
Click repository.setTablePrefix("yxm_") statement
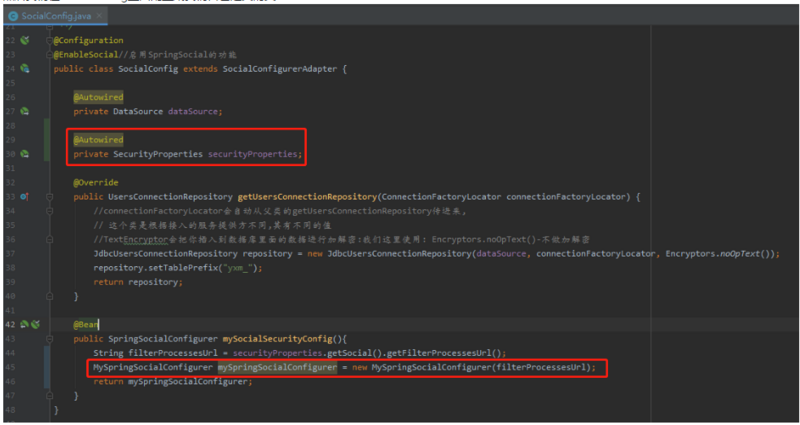point(178,268)
